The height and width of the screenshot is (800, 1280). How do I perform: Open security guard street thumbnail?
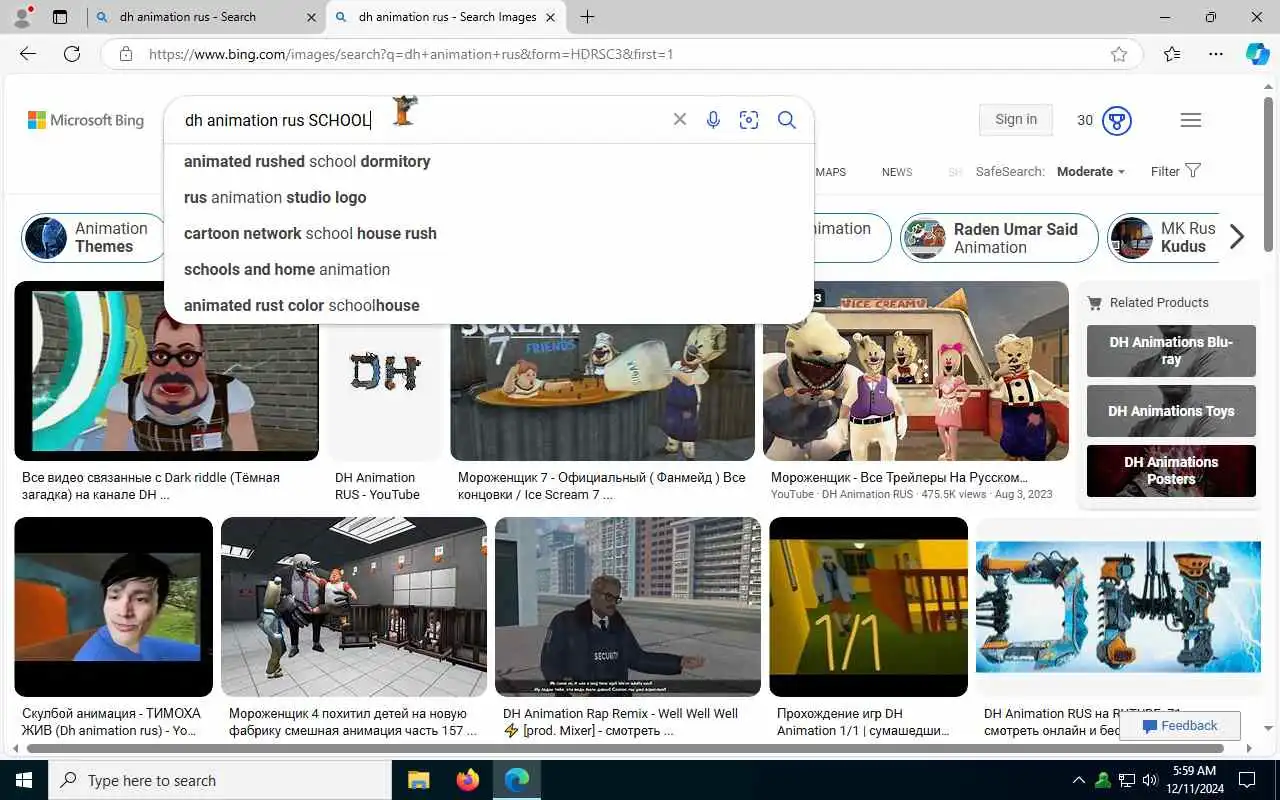click(x=627, y=607)
